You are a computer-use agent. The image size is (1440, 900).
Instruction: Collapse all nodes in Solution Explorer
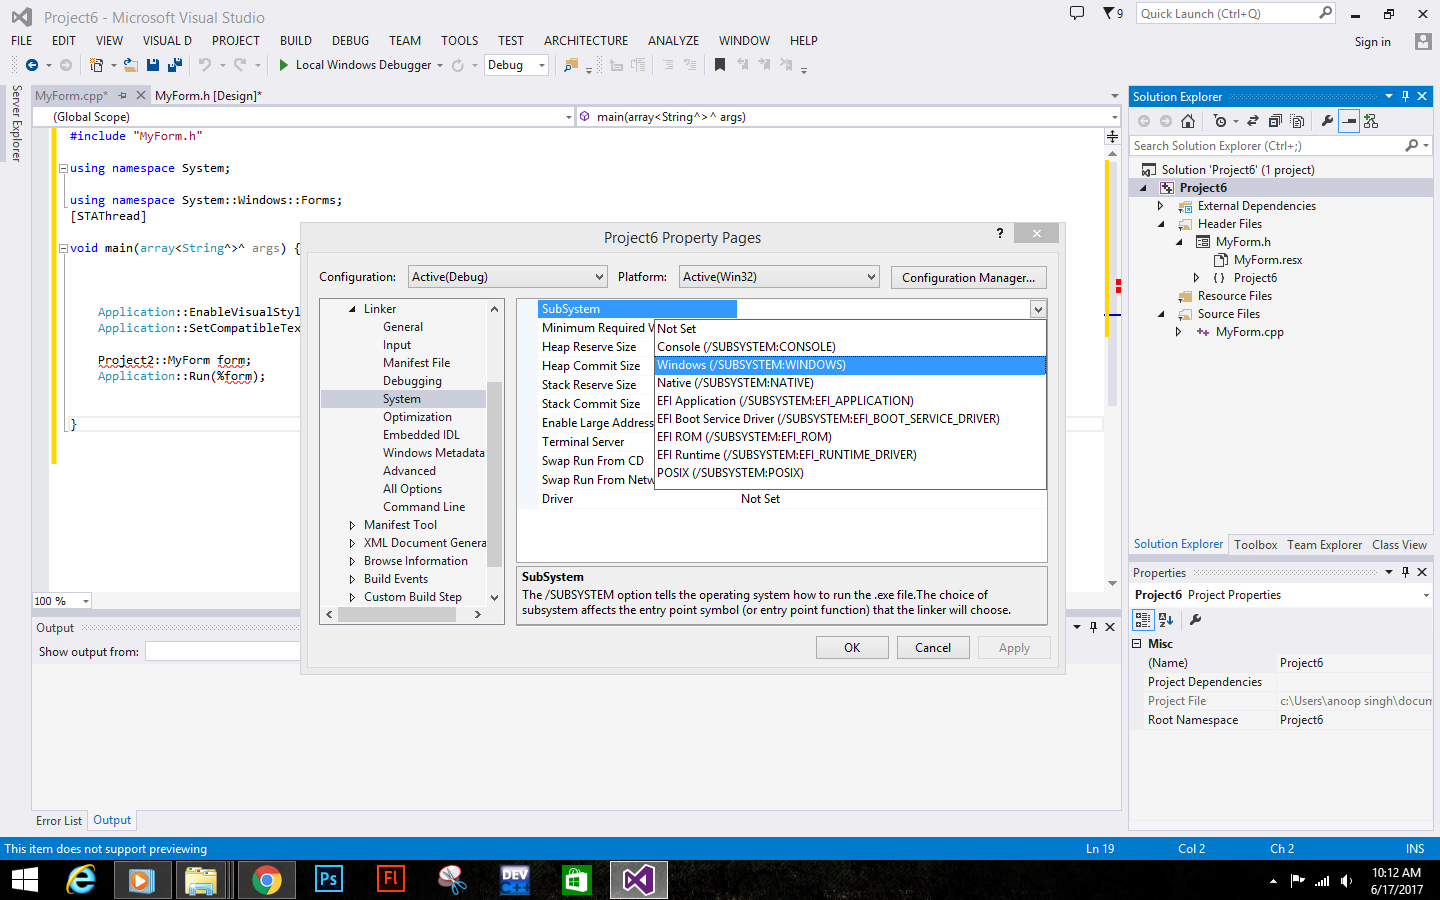[1276, 120]
